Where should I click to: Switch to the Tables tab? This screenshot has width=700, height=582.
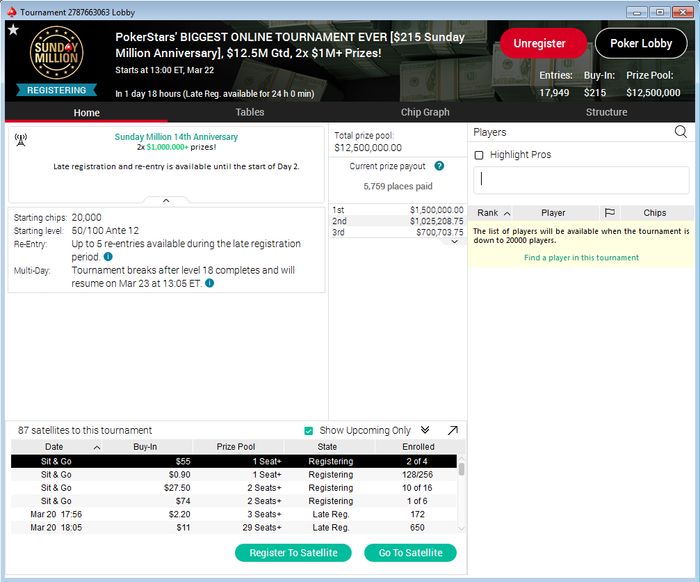[x=250, y=112]
